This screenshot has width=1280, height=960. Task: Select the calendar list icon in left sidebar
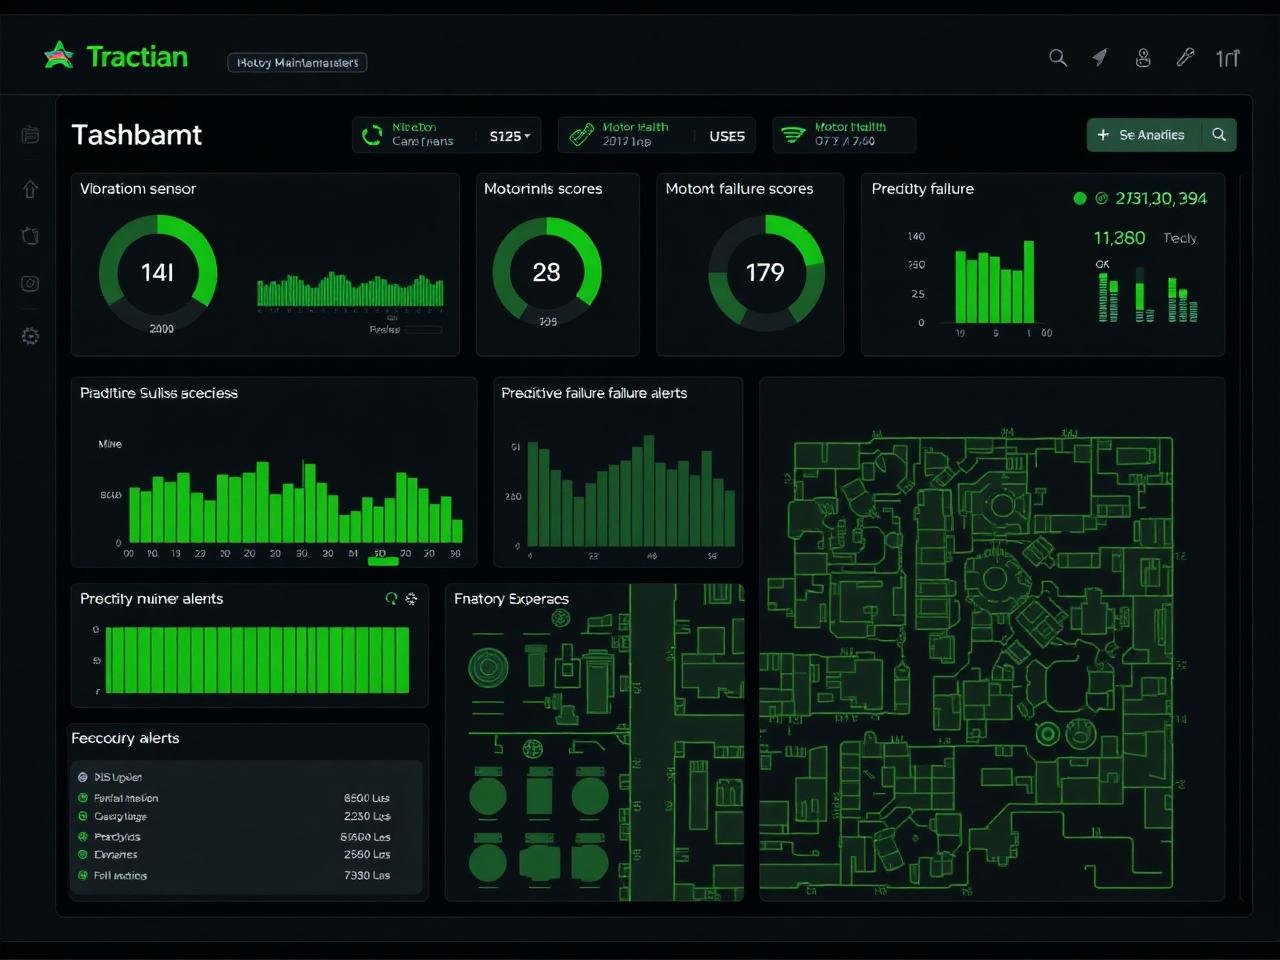30,135
